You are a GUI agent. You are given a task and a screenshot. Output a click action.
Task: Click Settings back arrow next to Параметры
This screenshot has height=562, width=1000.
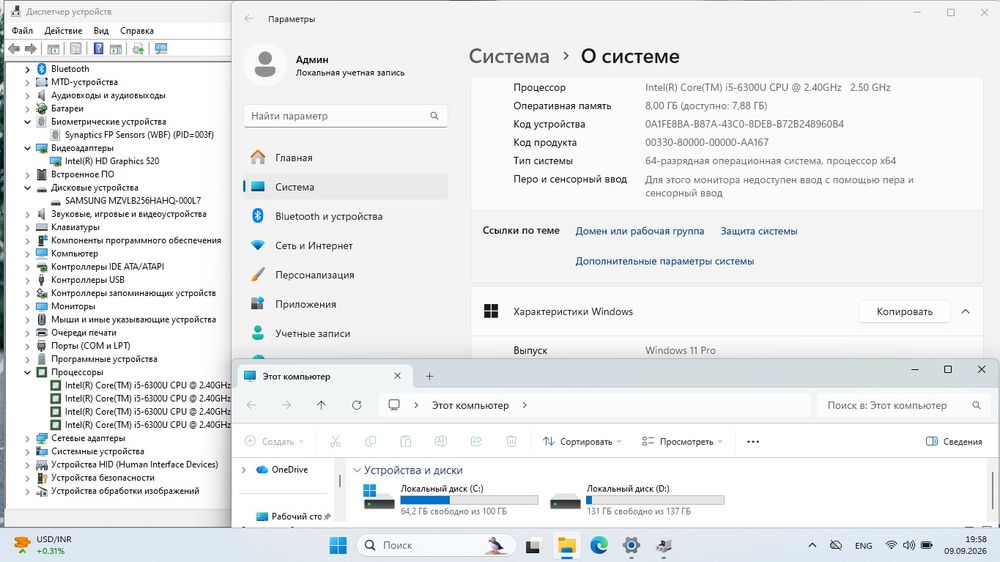249,18
